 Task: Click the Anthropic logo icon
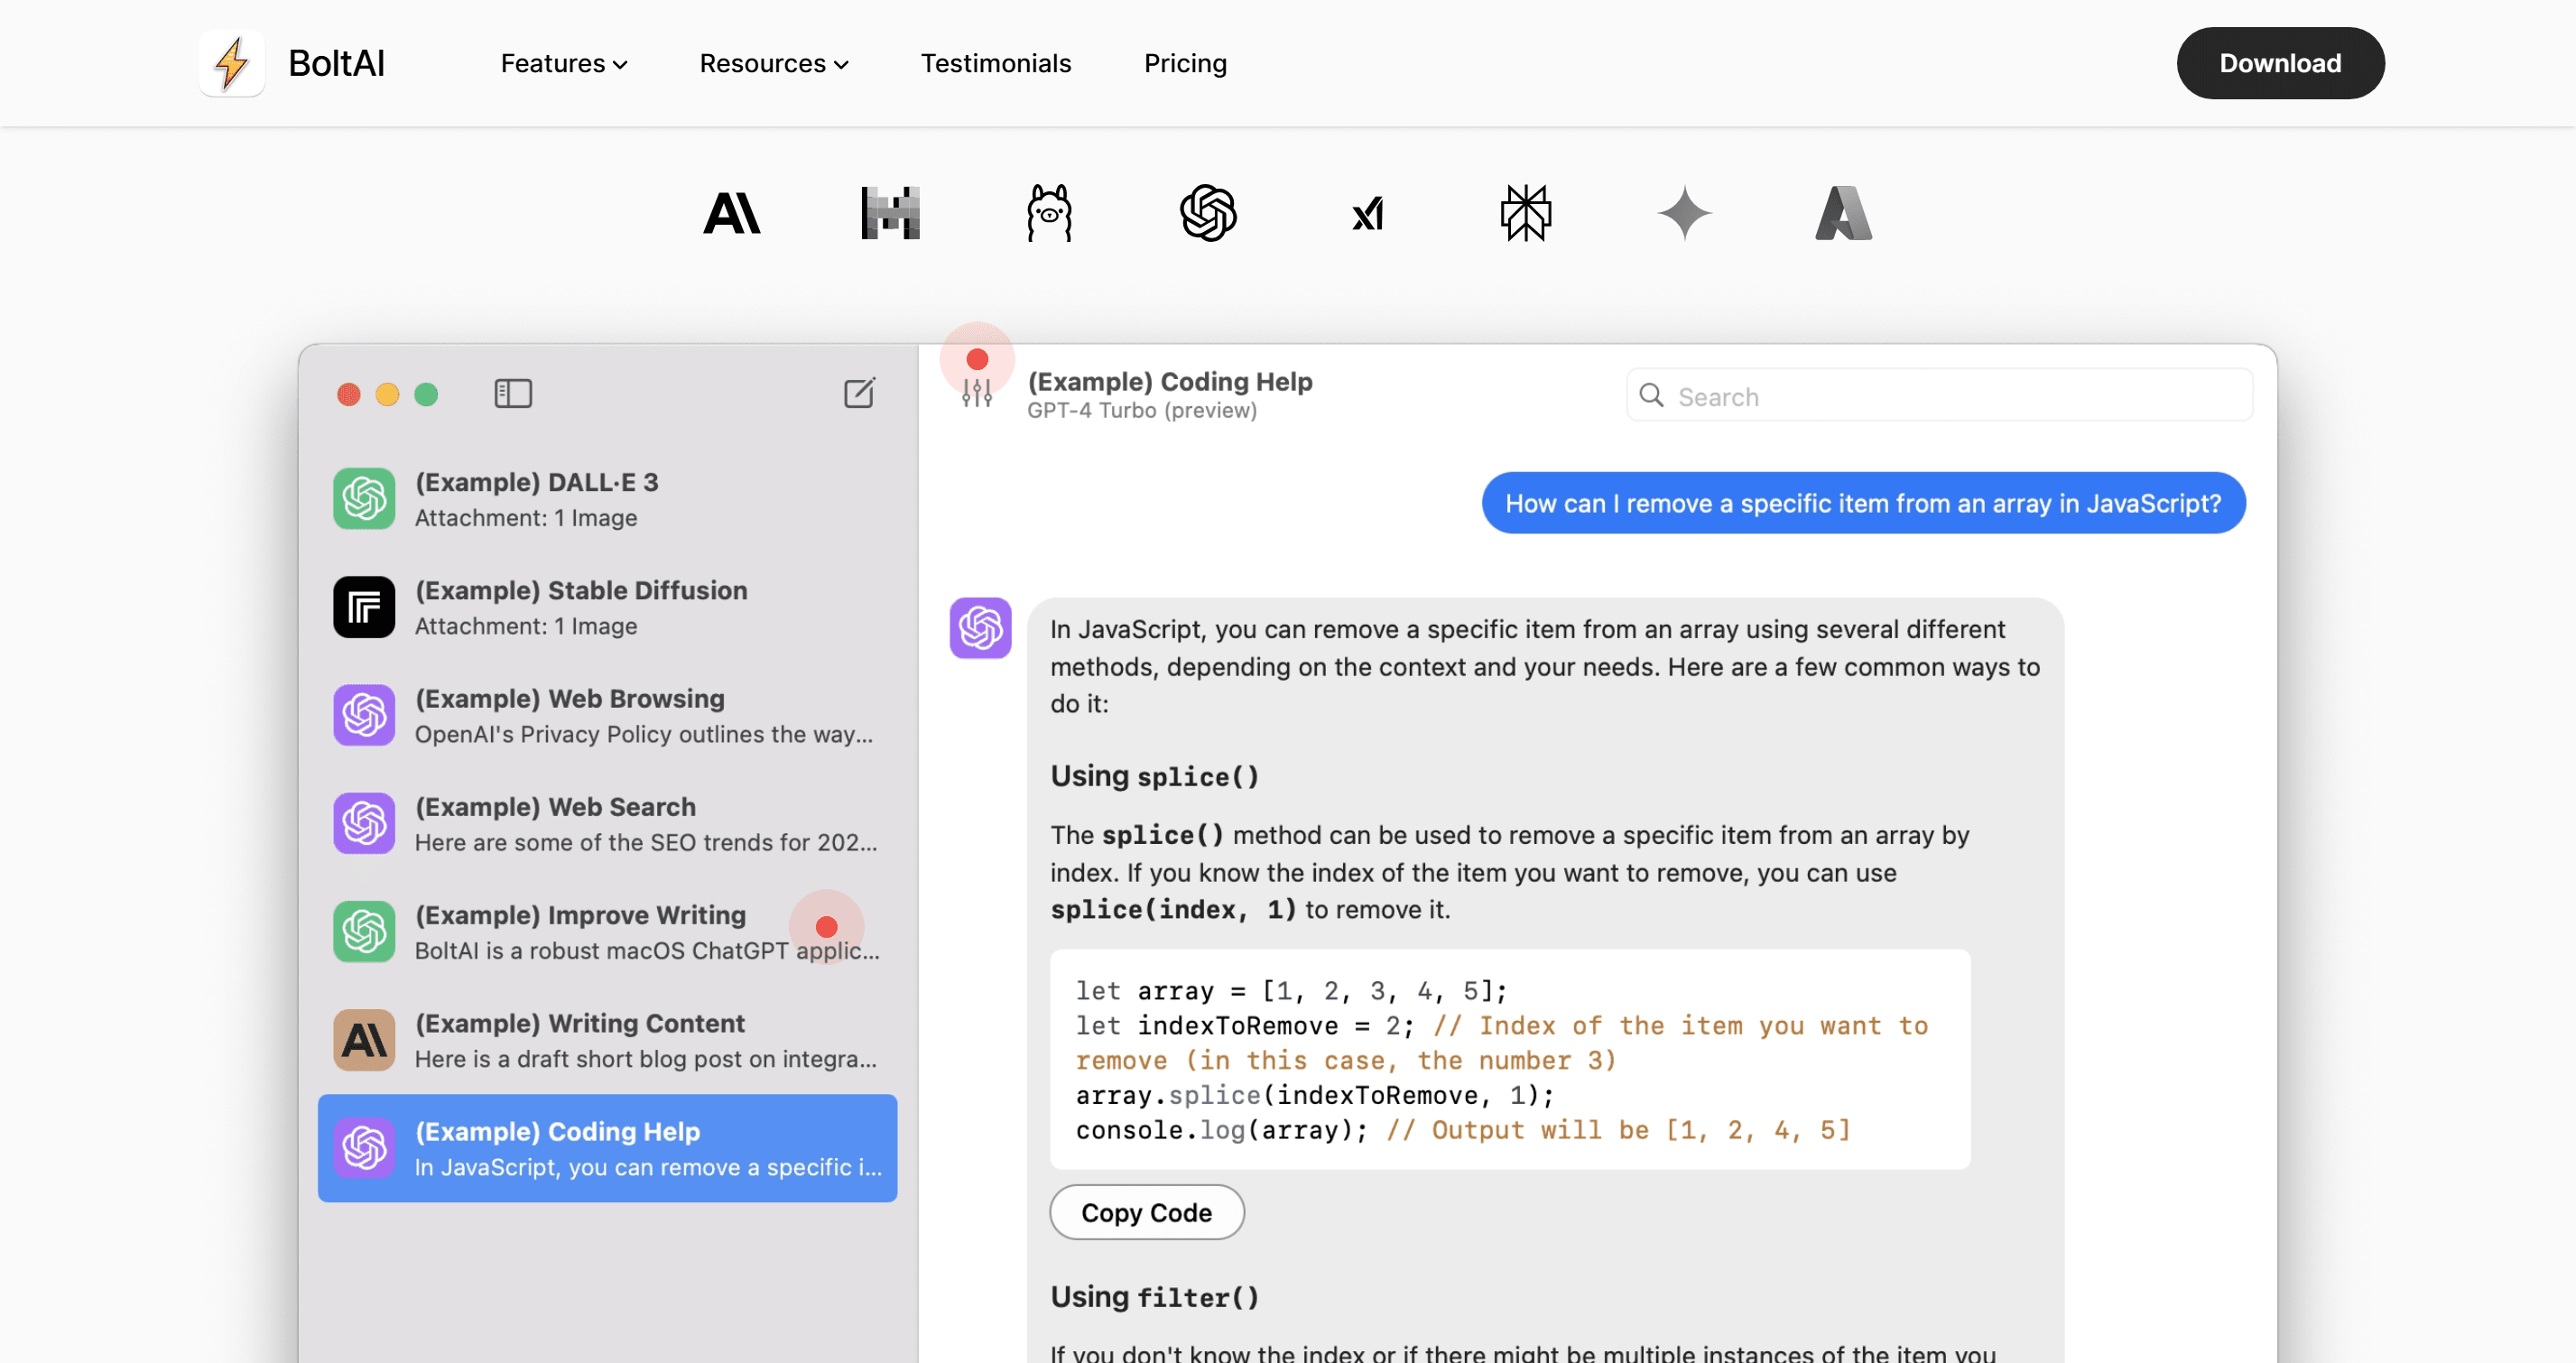(x=731, y=213)
